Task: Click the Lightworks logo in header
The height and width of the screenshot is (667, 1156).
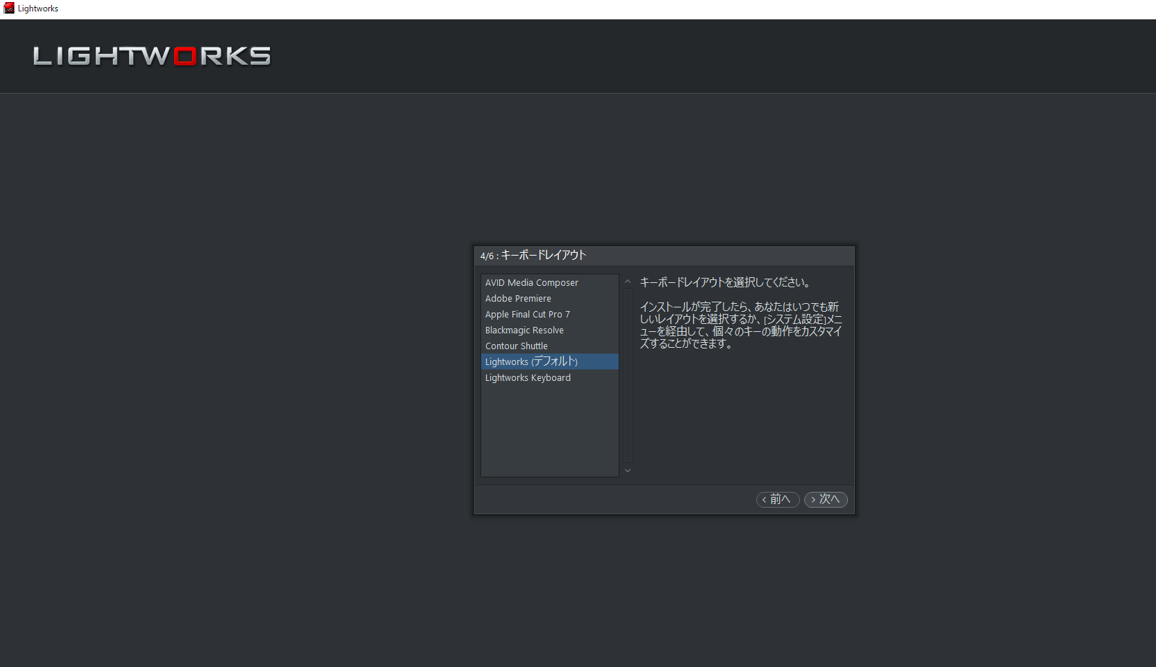Action: [x=152, y=56]
